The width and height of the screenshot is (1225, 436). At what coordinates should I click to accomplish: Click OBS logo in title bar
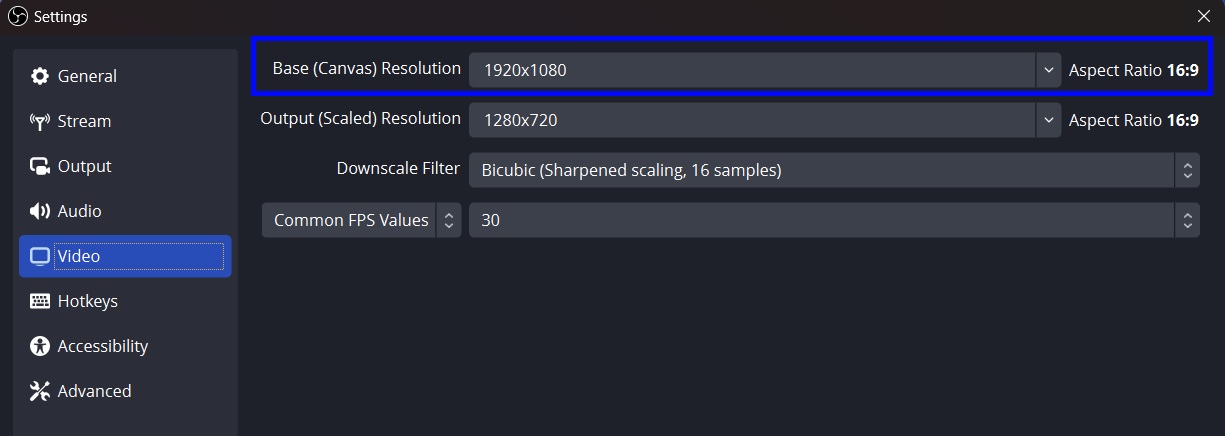(x=17, y=16)
